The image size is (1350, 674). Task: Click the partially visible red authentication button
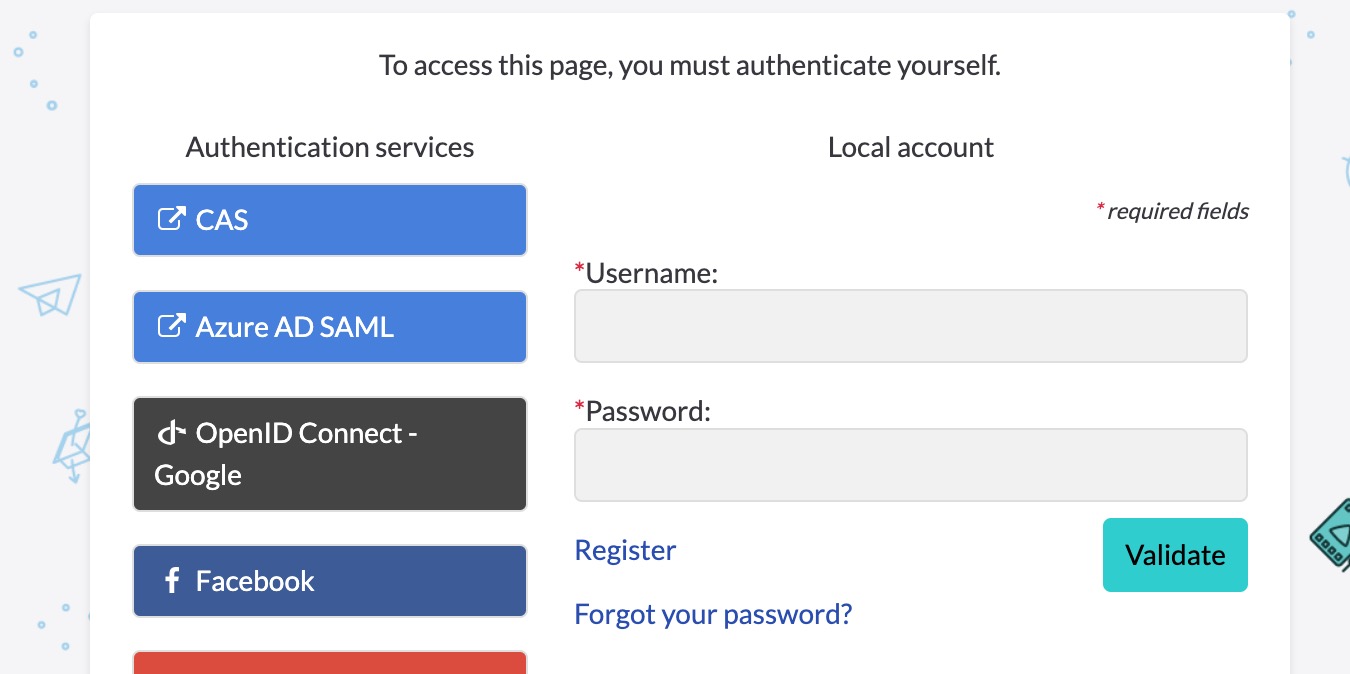click(330, 663)
